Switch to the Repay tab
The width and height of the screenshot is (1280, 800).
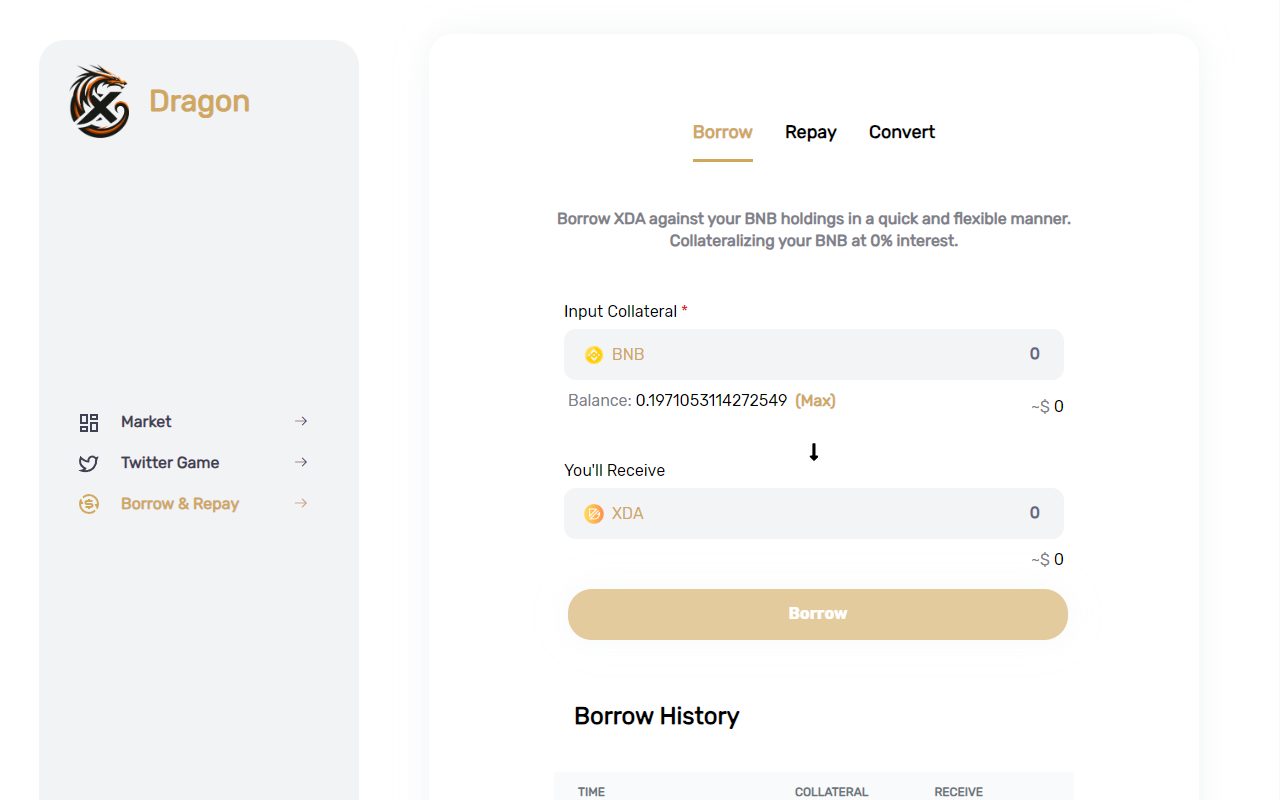pyautogui.click(x=810, y=132)
